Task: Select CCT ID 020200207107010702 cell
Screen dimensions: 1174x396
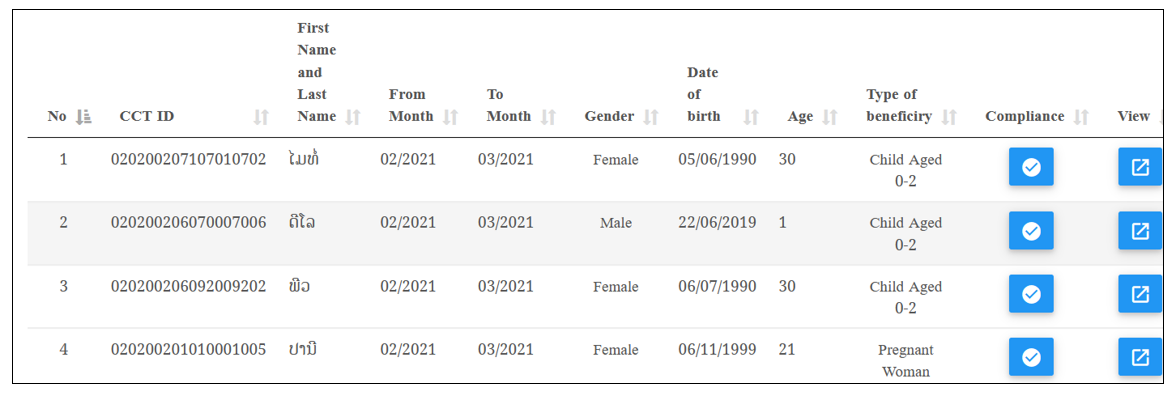Action: (189, 159)
